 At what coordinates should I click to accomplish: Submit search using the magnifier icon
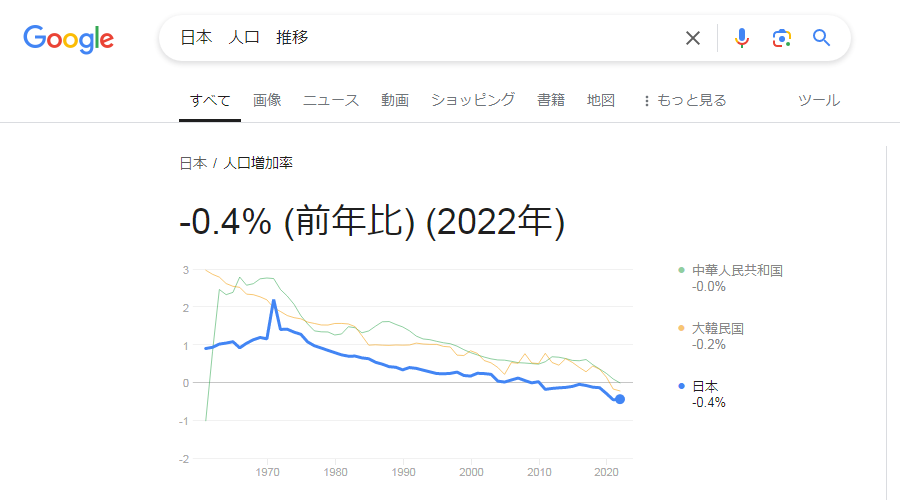[x=821, y=38]
